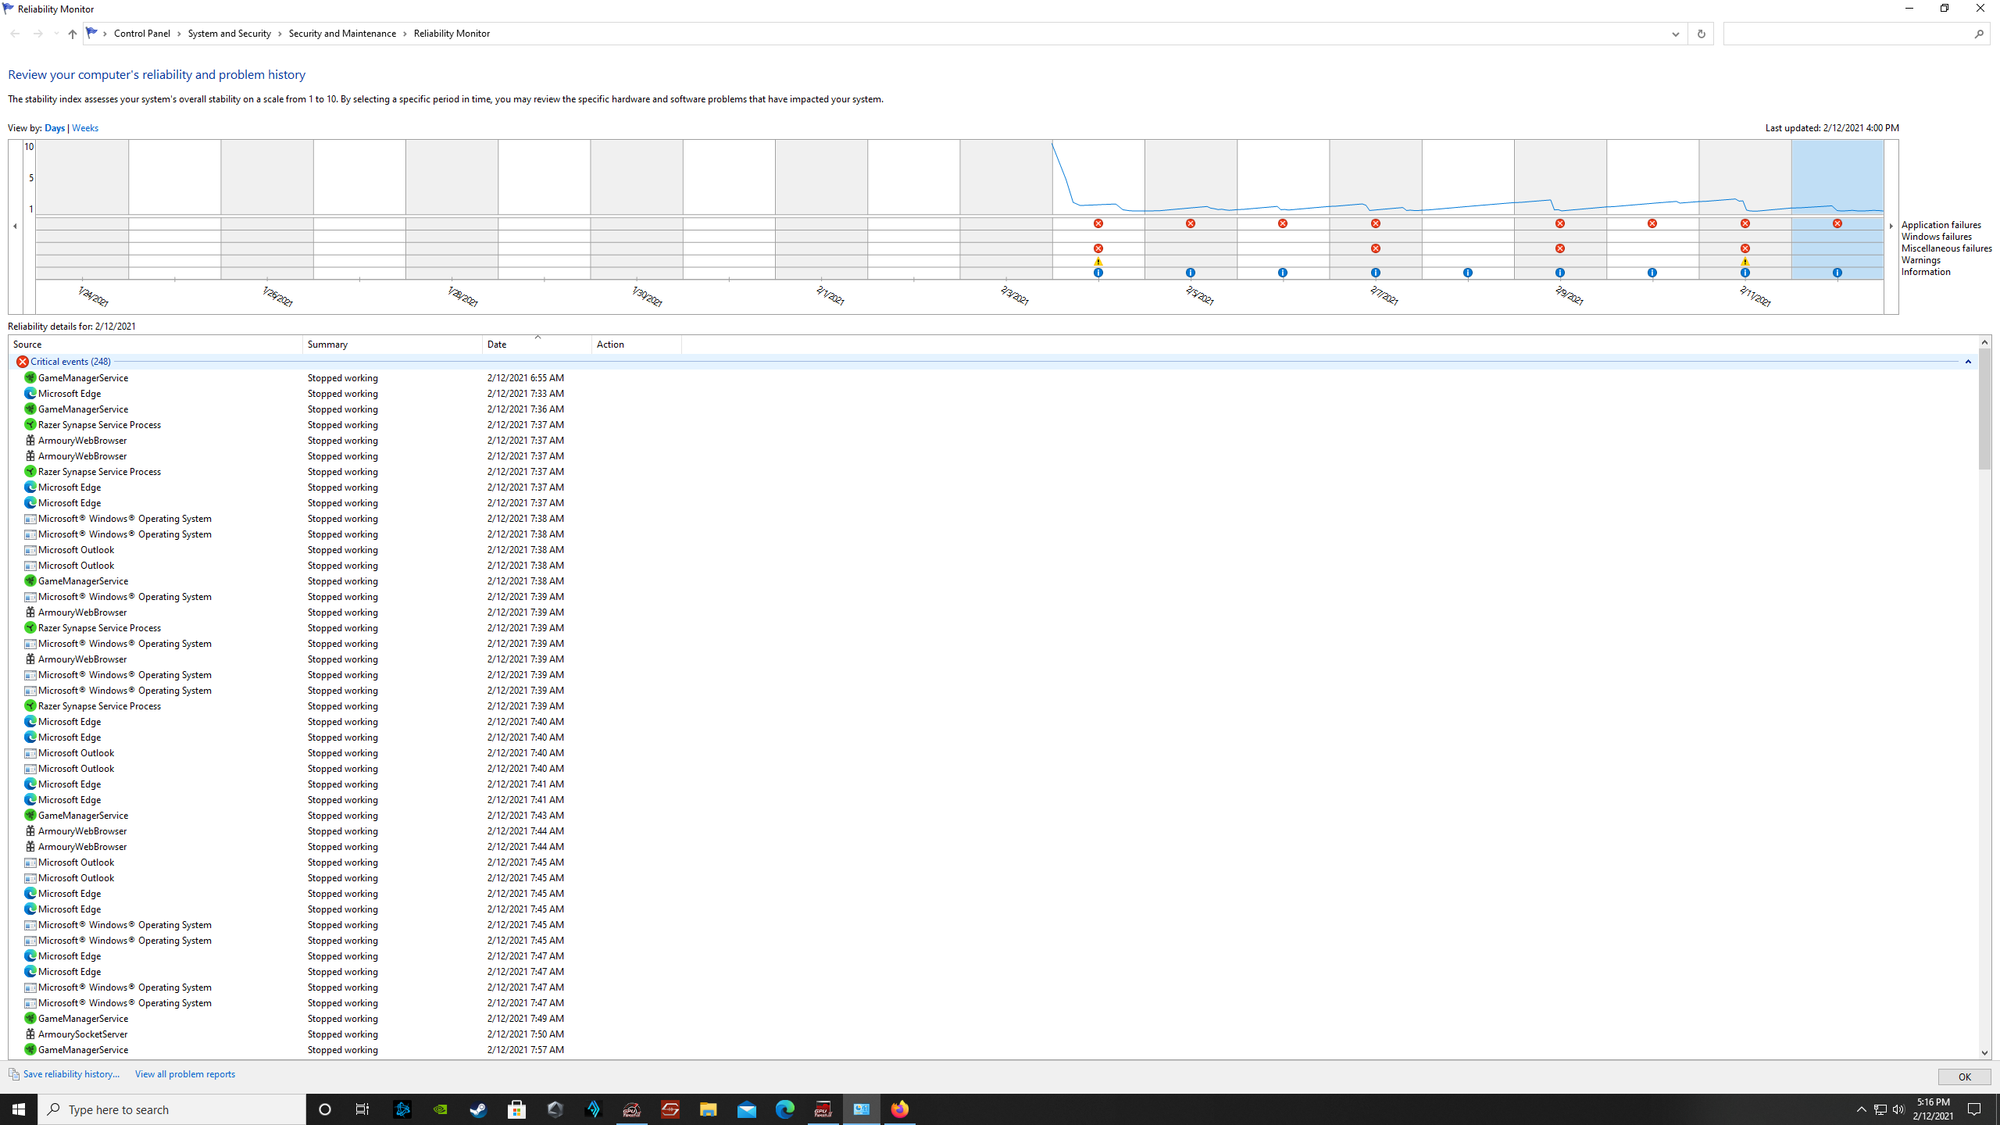Navigate to Security and Maintenance breadcrumb

(x=342, y=34)
